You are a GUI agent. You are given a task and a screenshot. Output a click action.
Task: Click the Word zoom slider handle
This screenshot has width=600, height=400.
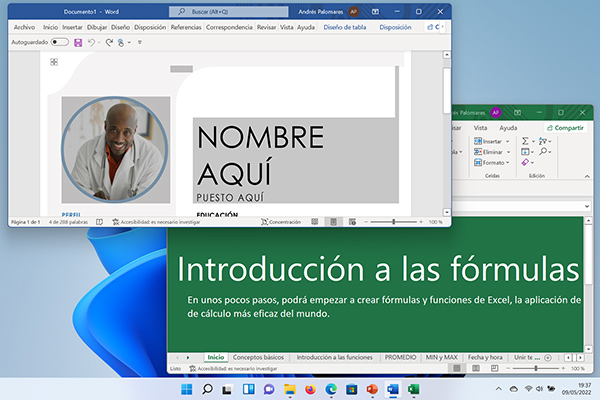[x=393, y=222]
